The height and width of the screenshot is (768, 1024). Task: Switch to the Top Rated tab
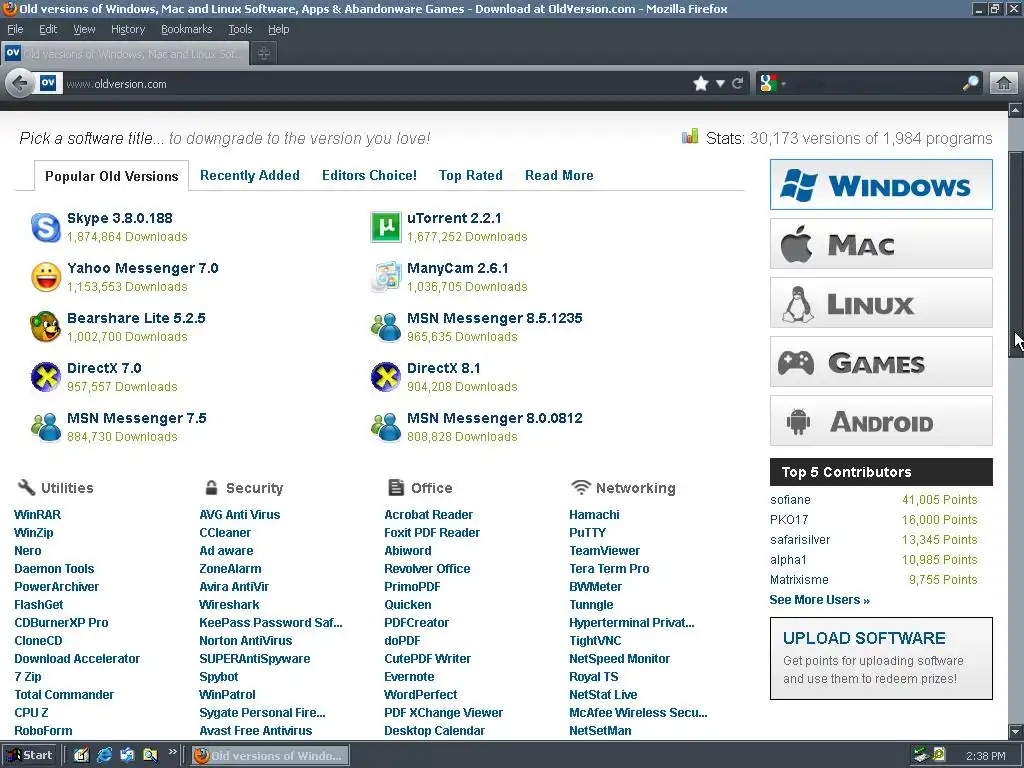pyautogui.click(x=471, y=176)
